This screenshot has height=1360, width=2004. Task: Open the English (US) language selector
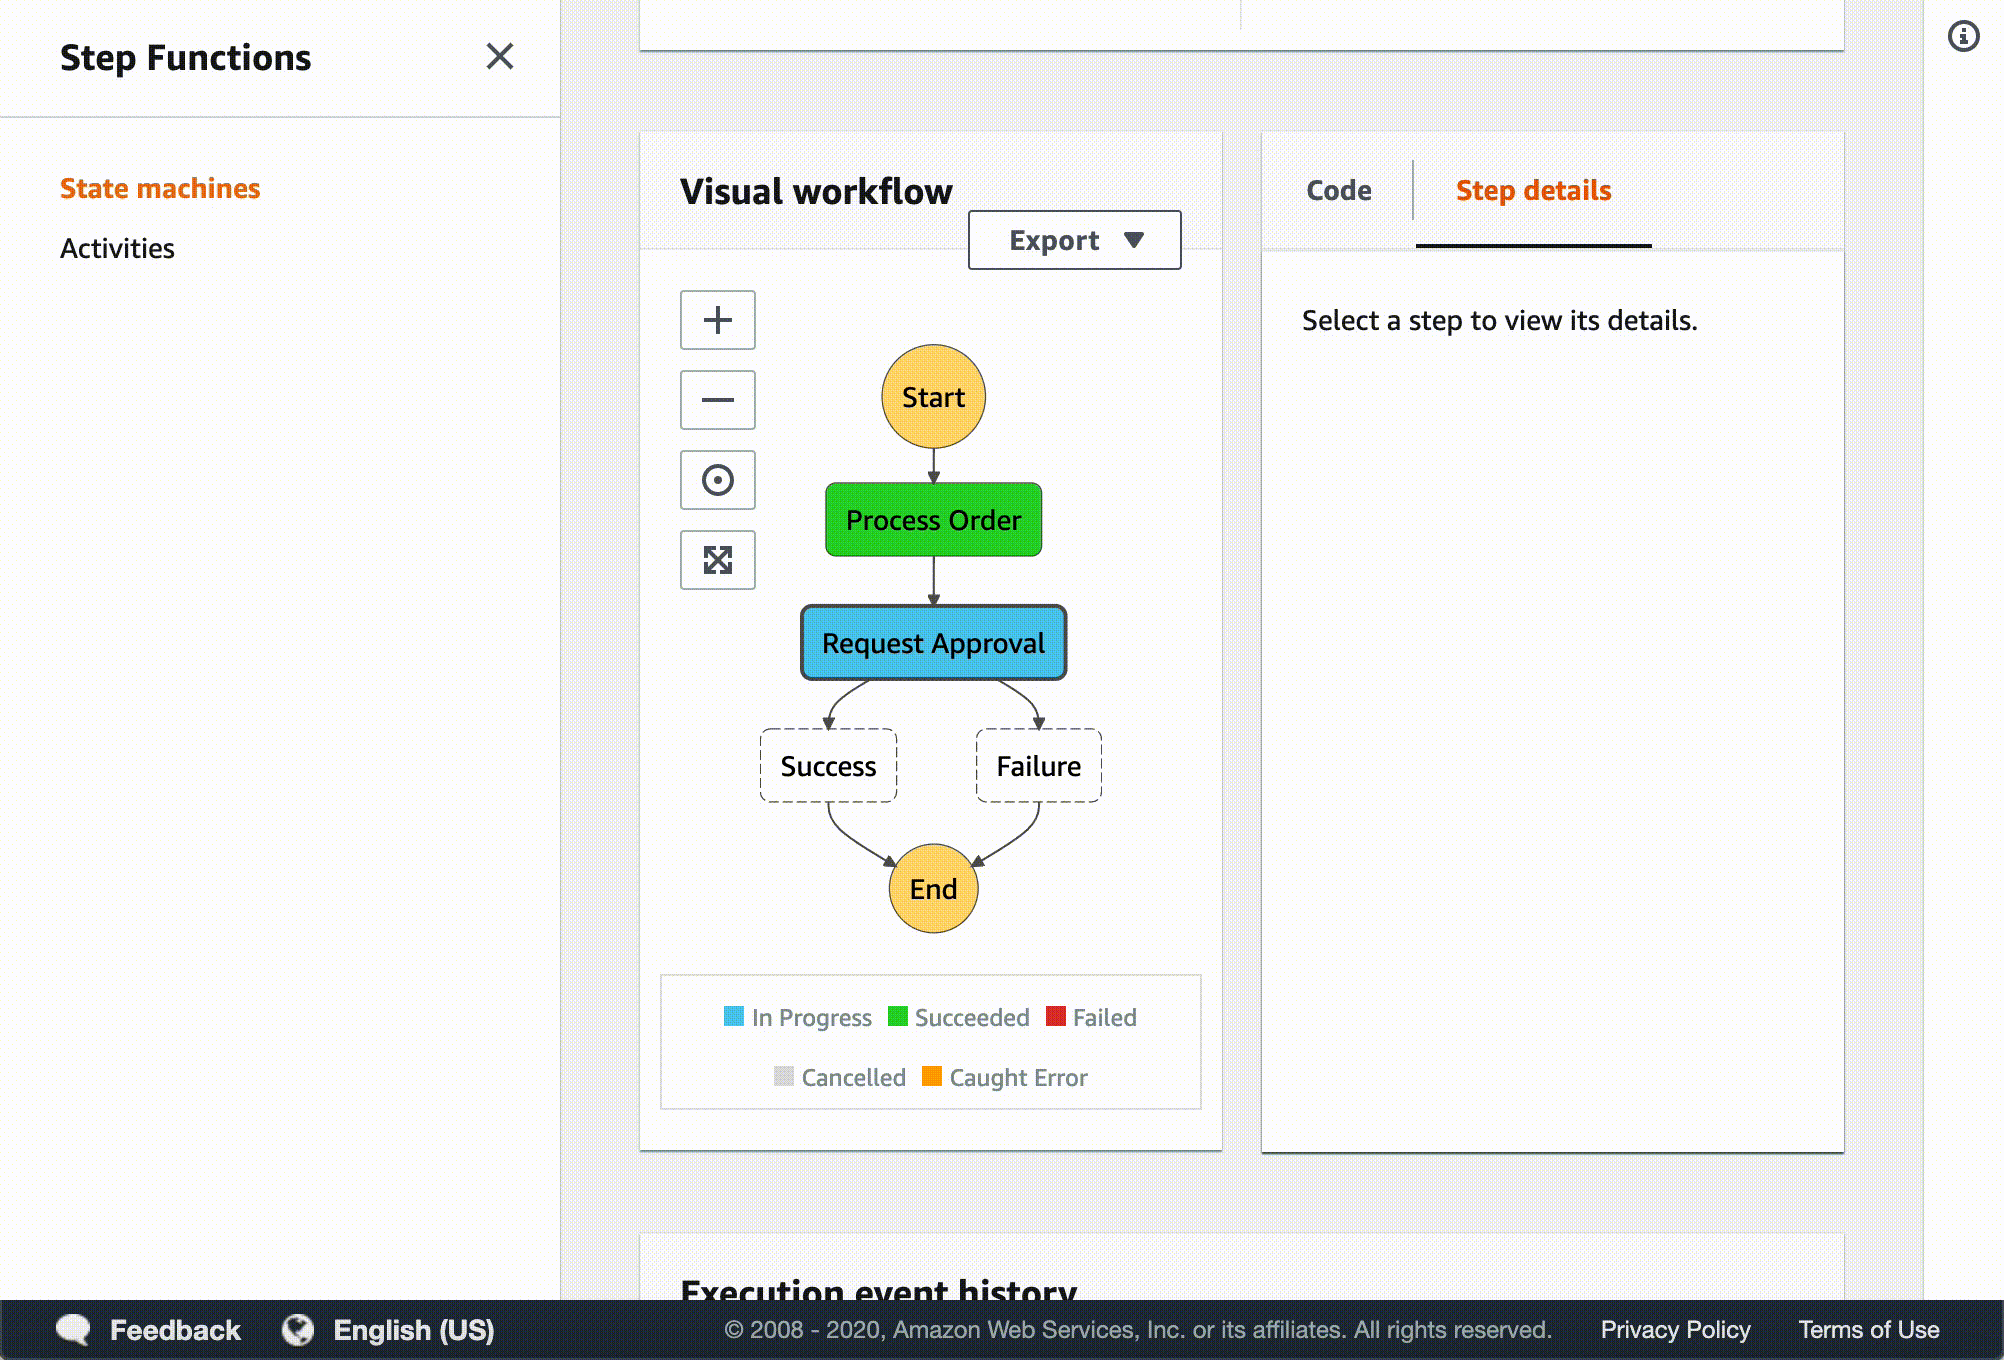pos(413,1329)
